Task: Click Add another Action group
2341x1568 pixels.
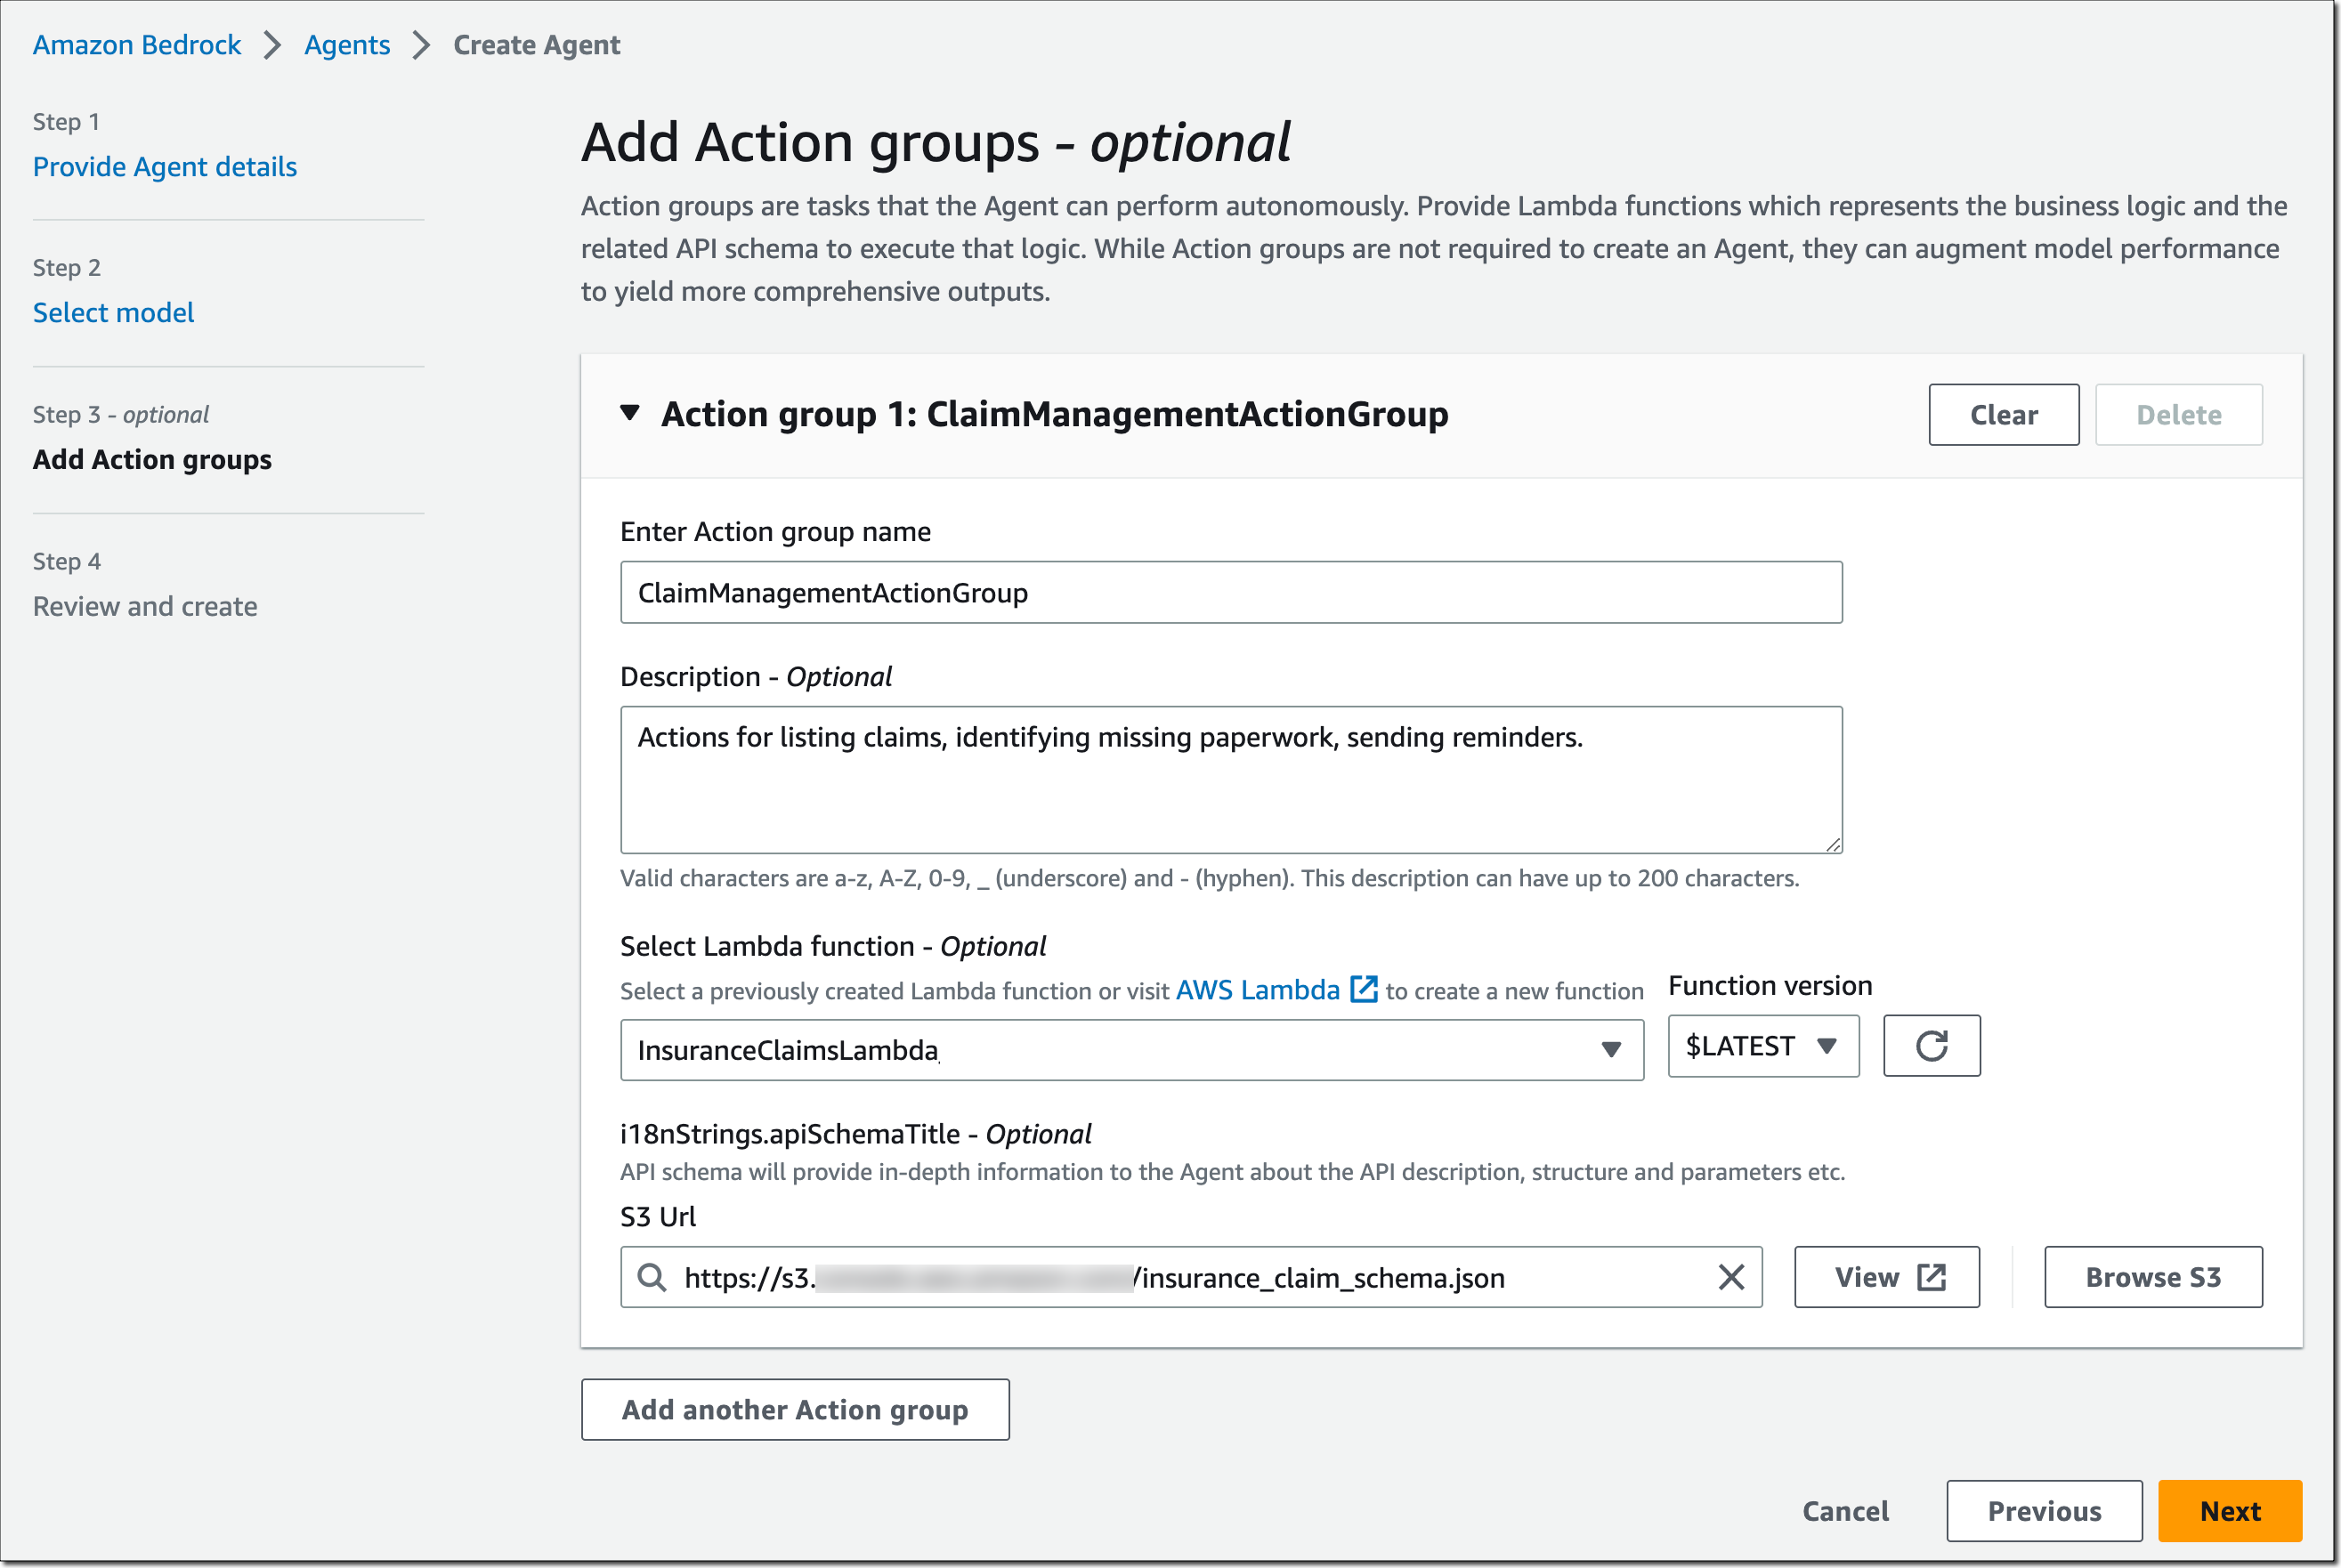Action: (795, 1410)
